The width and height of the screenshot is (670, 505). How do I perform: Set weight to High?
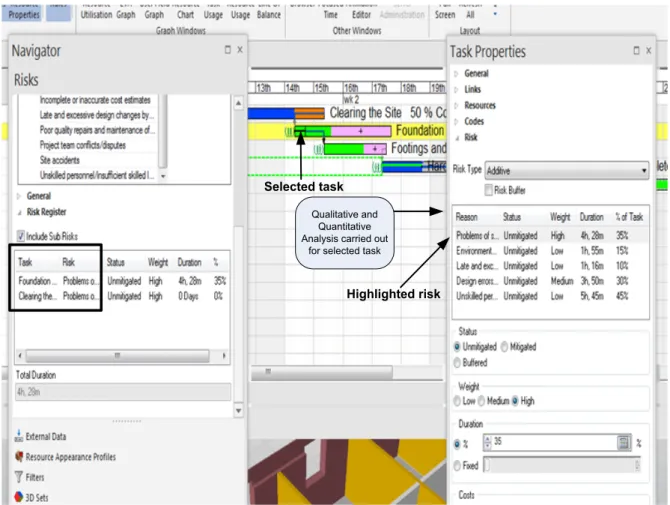515,401
